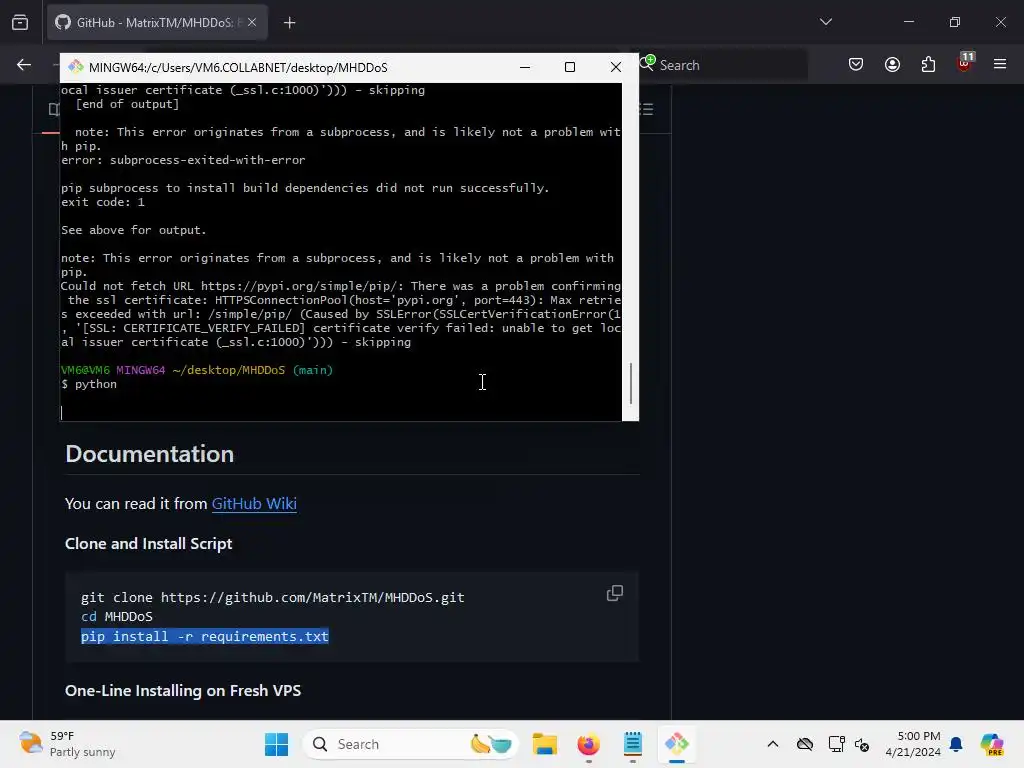Click the muted volume tray icon

coord(862,744)
